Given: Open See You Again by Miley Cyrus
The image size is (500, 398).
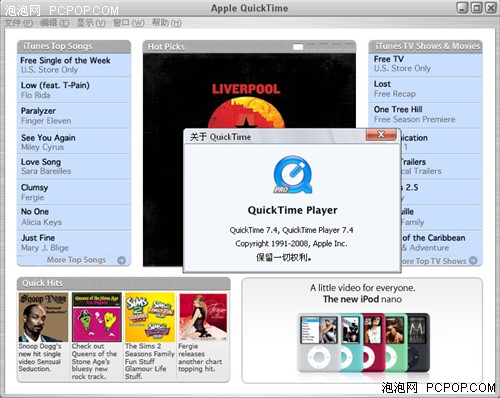Looking at the screenshot, I should tap(74, 142).
